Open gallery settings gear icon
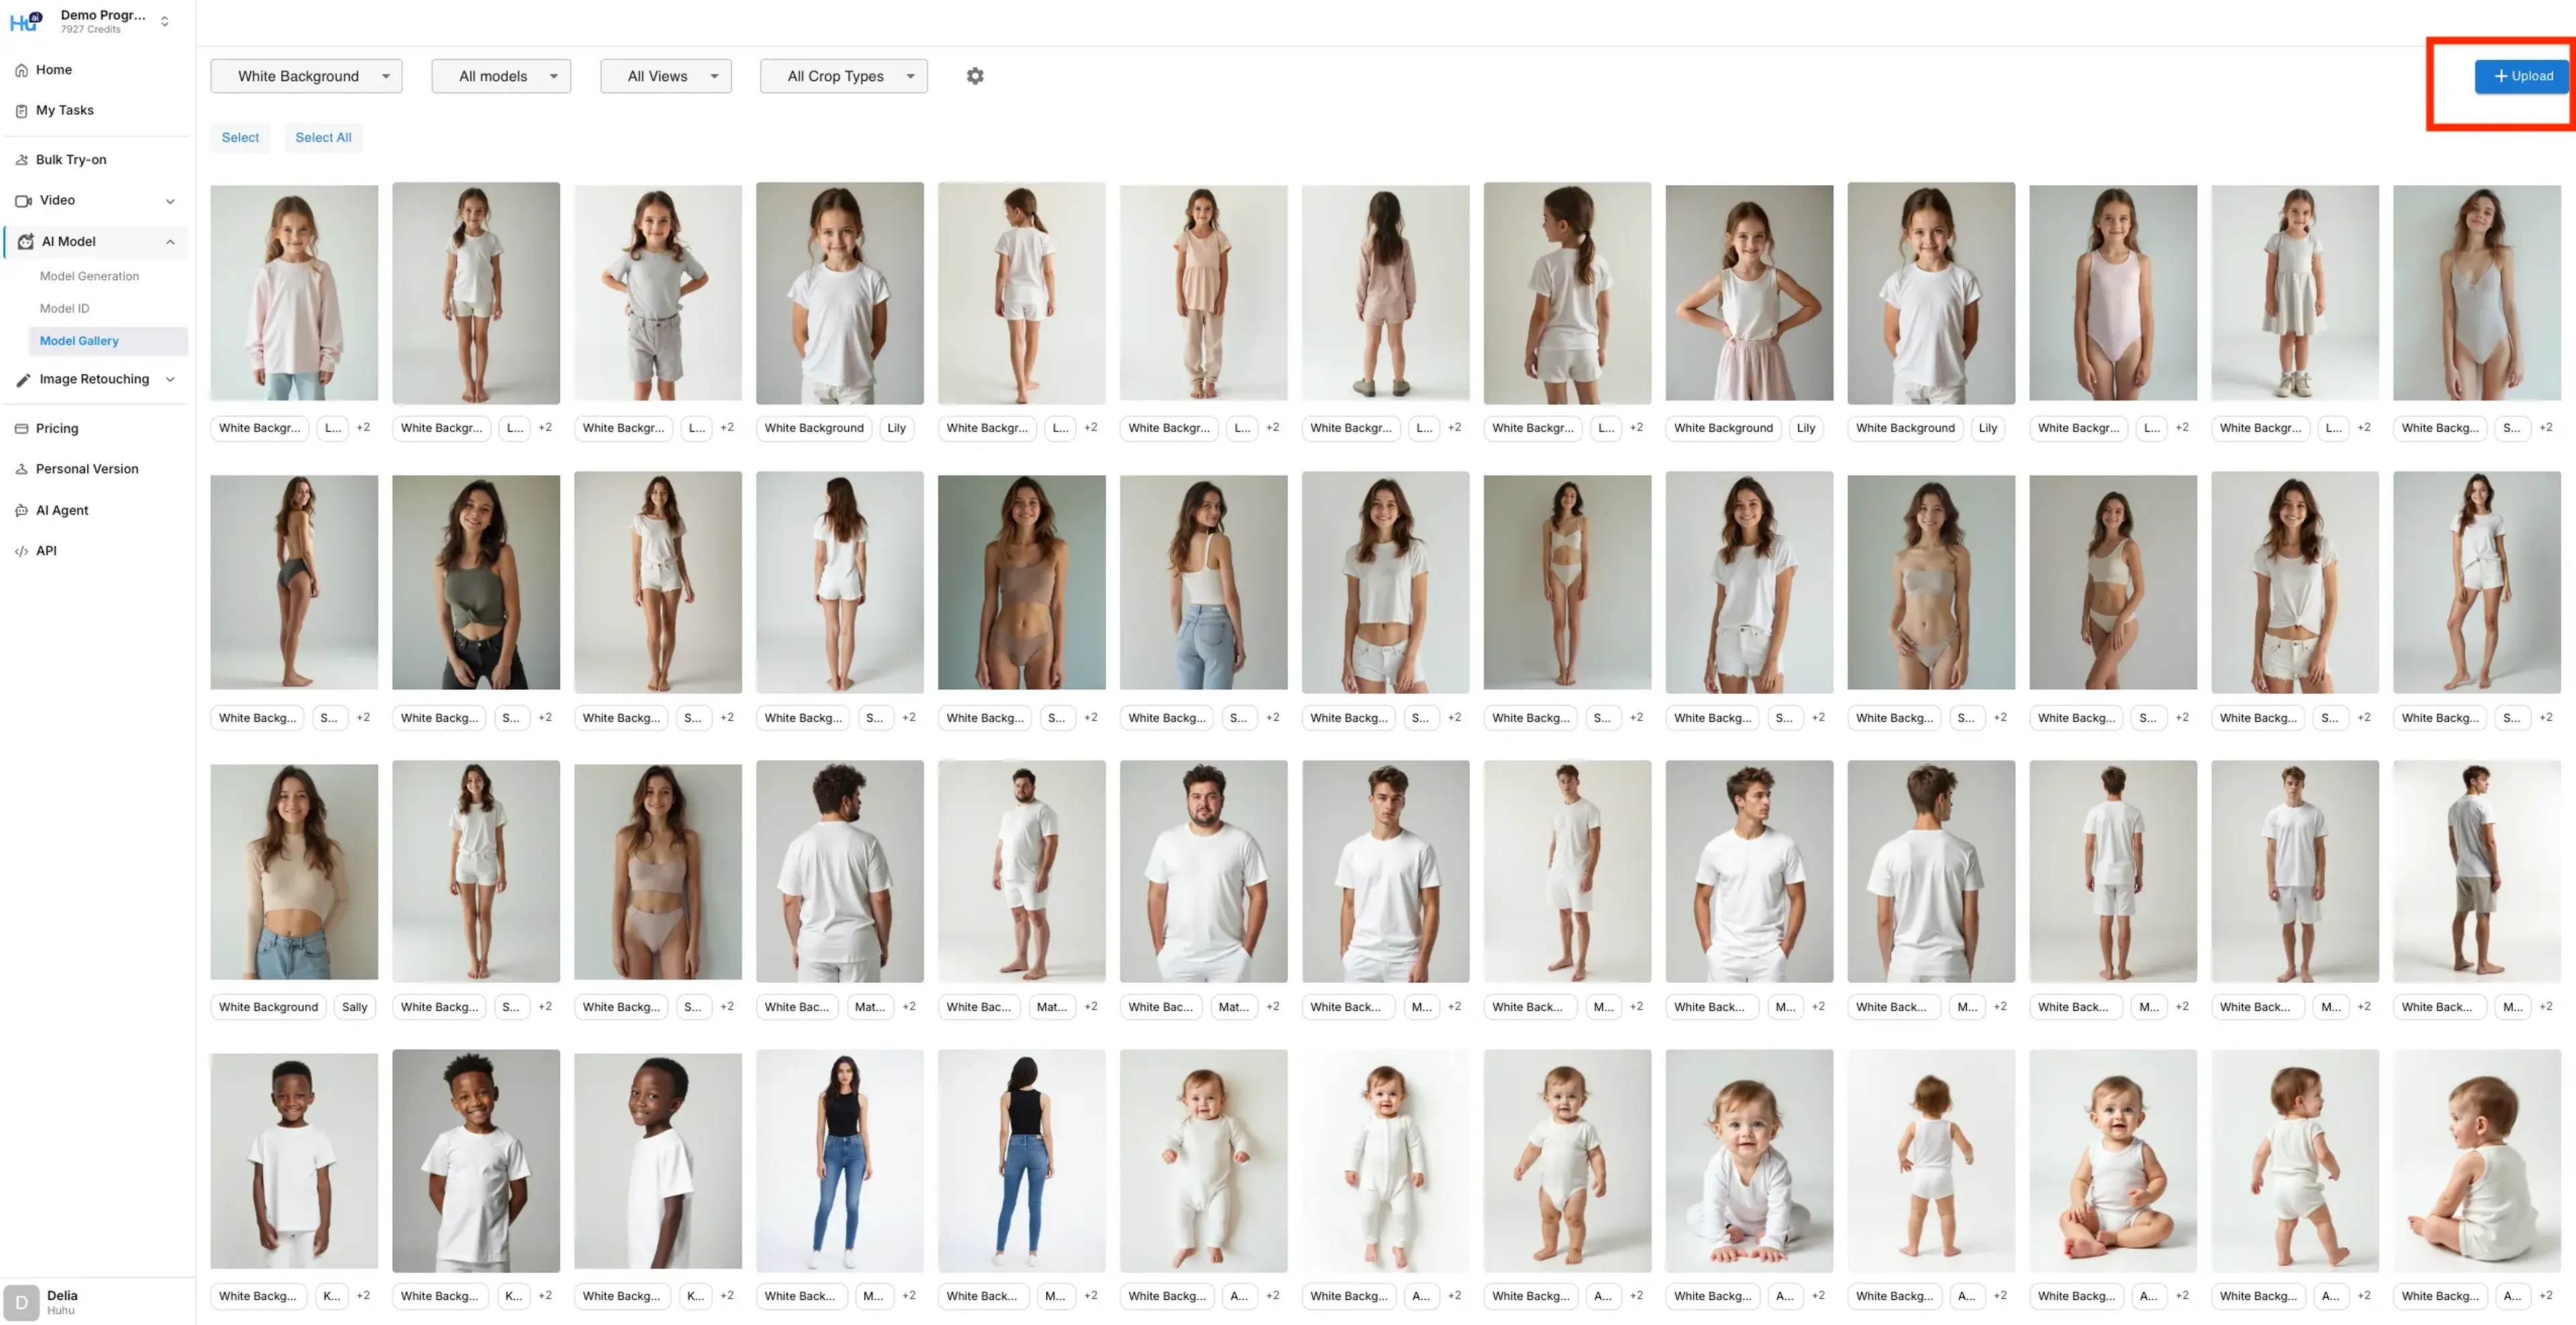This screenshot has width=2576, height=1325. 975,76
